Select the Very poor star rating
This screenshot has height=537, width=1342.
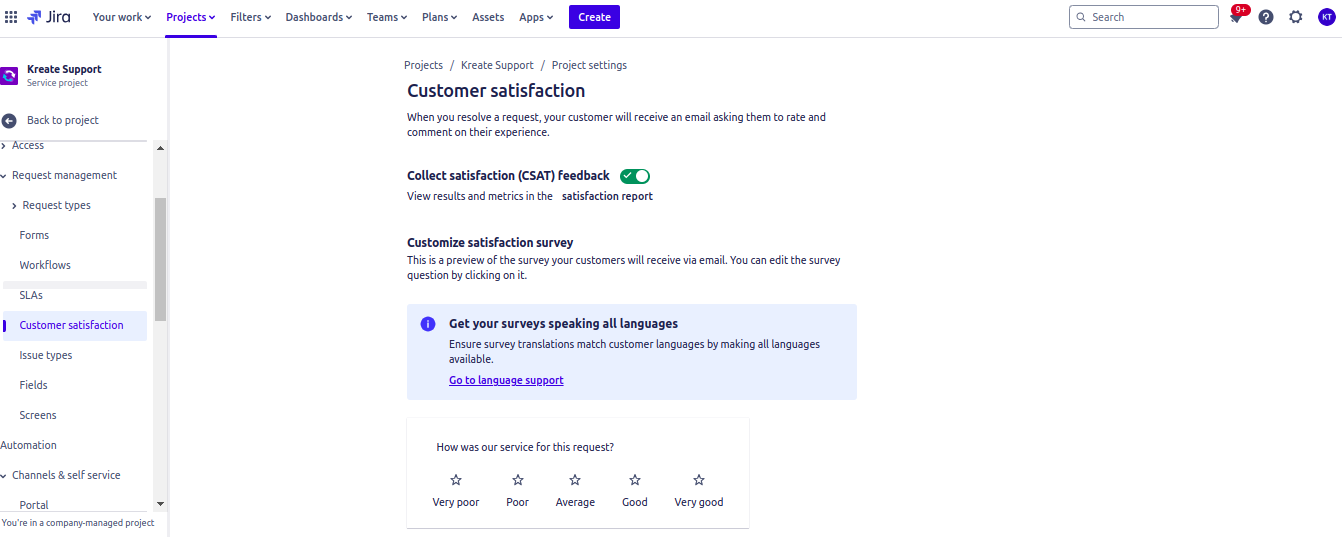[456, 480]
